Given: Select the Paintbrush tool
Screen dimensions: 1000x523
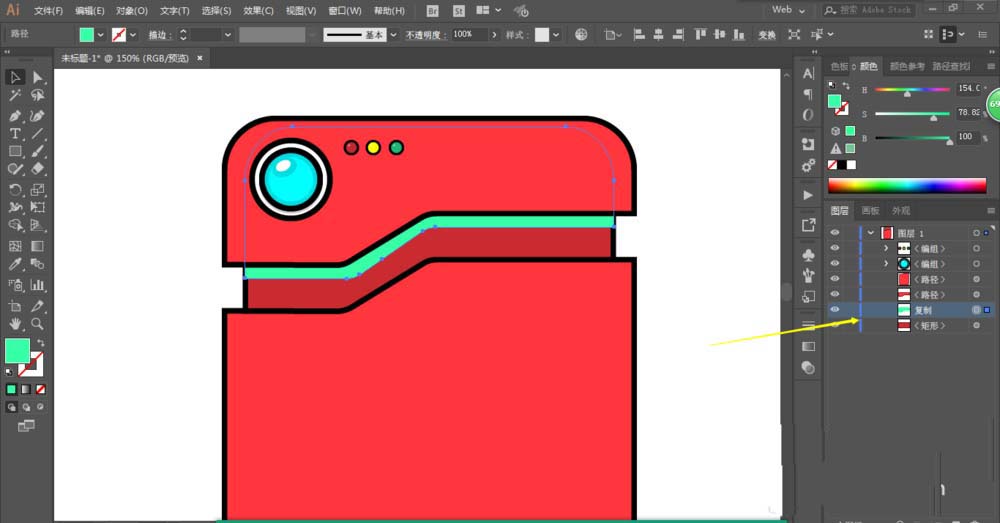Looking at the screenshot, I should [38, 152].
